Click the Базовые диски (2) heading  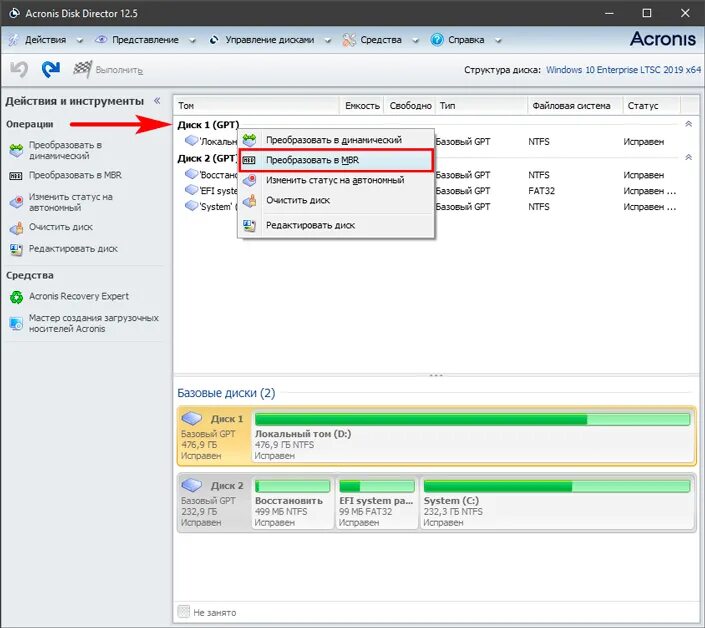point(226,393)
